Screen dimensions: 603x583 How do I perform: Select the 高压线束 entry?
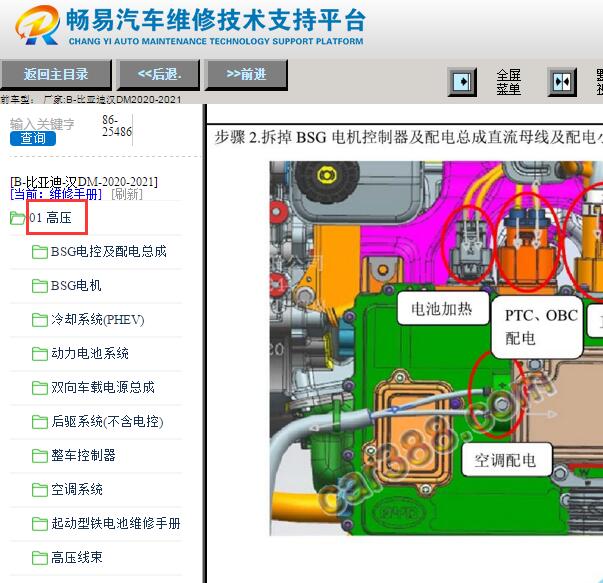pos(77,557)
